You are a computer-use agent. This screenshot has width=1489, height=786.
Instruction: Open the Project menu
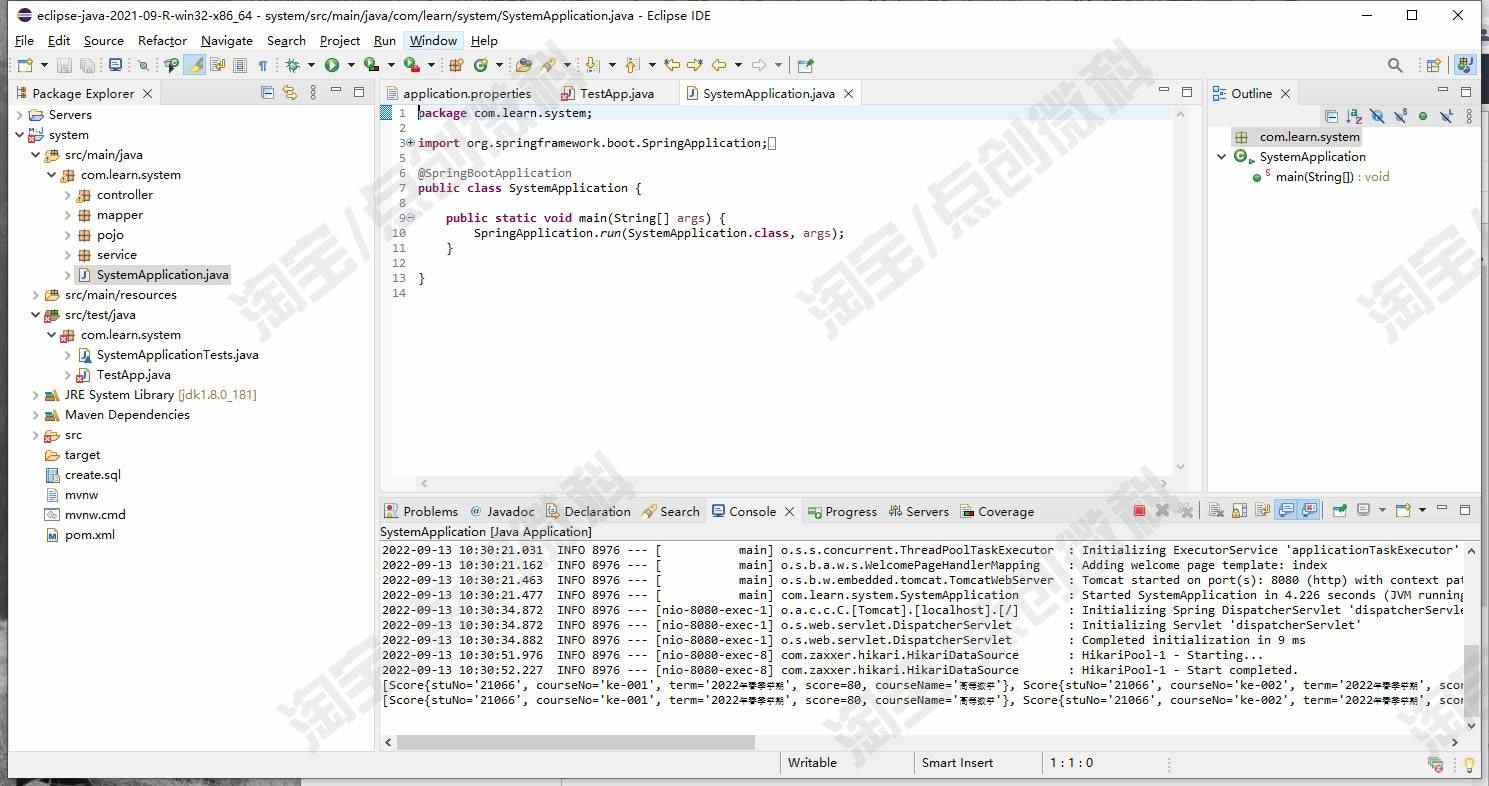pyautogui.click(x=339, y=40)
